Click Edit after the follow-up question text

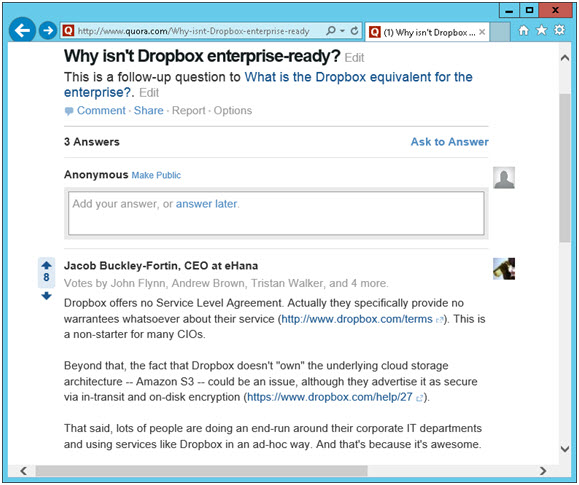point(149,92)
